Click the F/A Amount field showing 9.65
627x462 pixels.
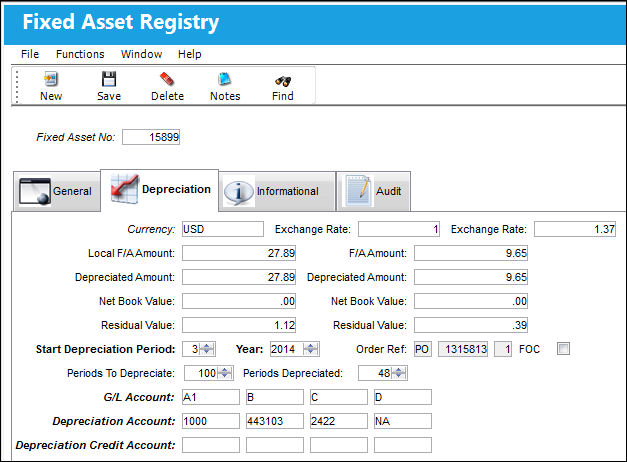tap(471, 253)
